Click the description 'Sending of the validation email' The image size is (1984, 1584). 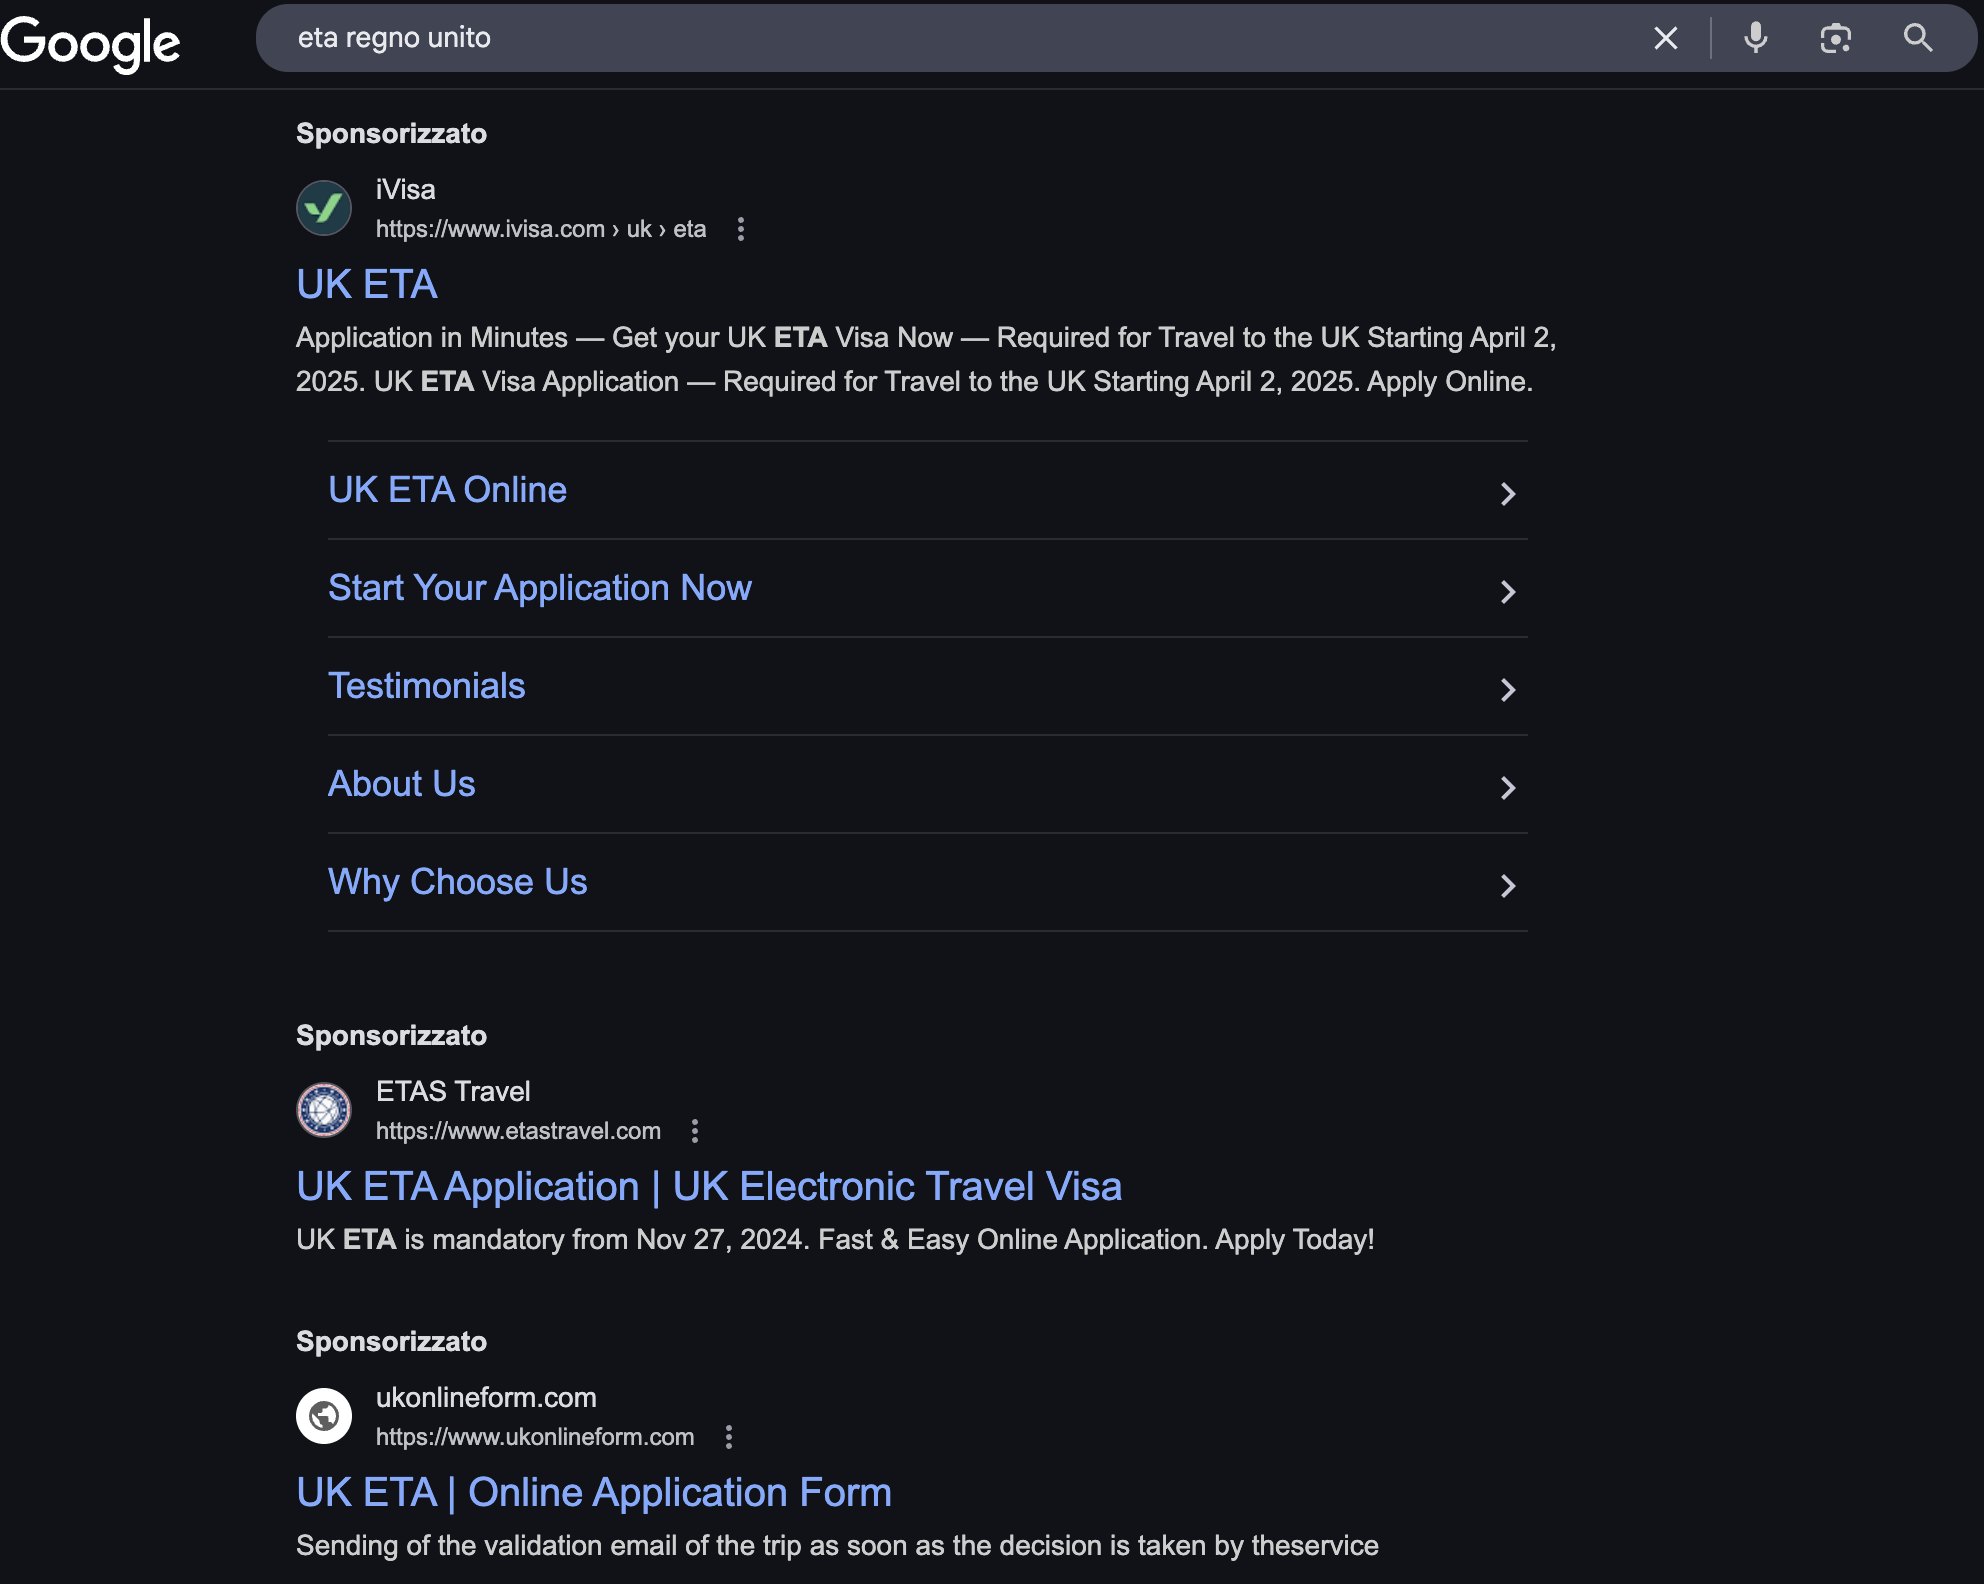pos(837,1546)
